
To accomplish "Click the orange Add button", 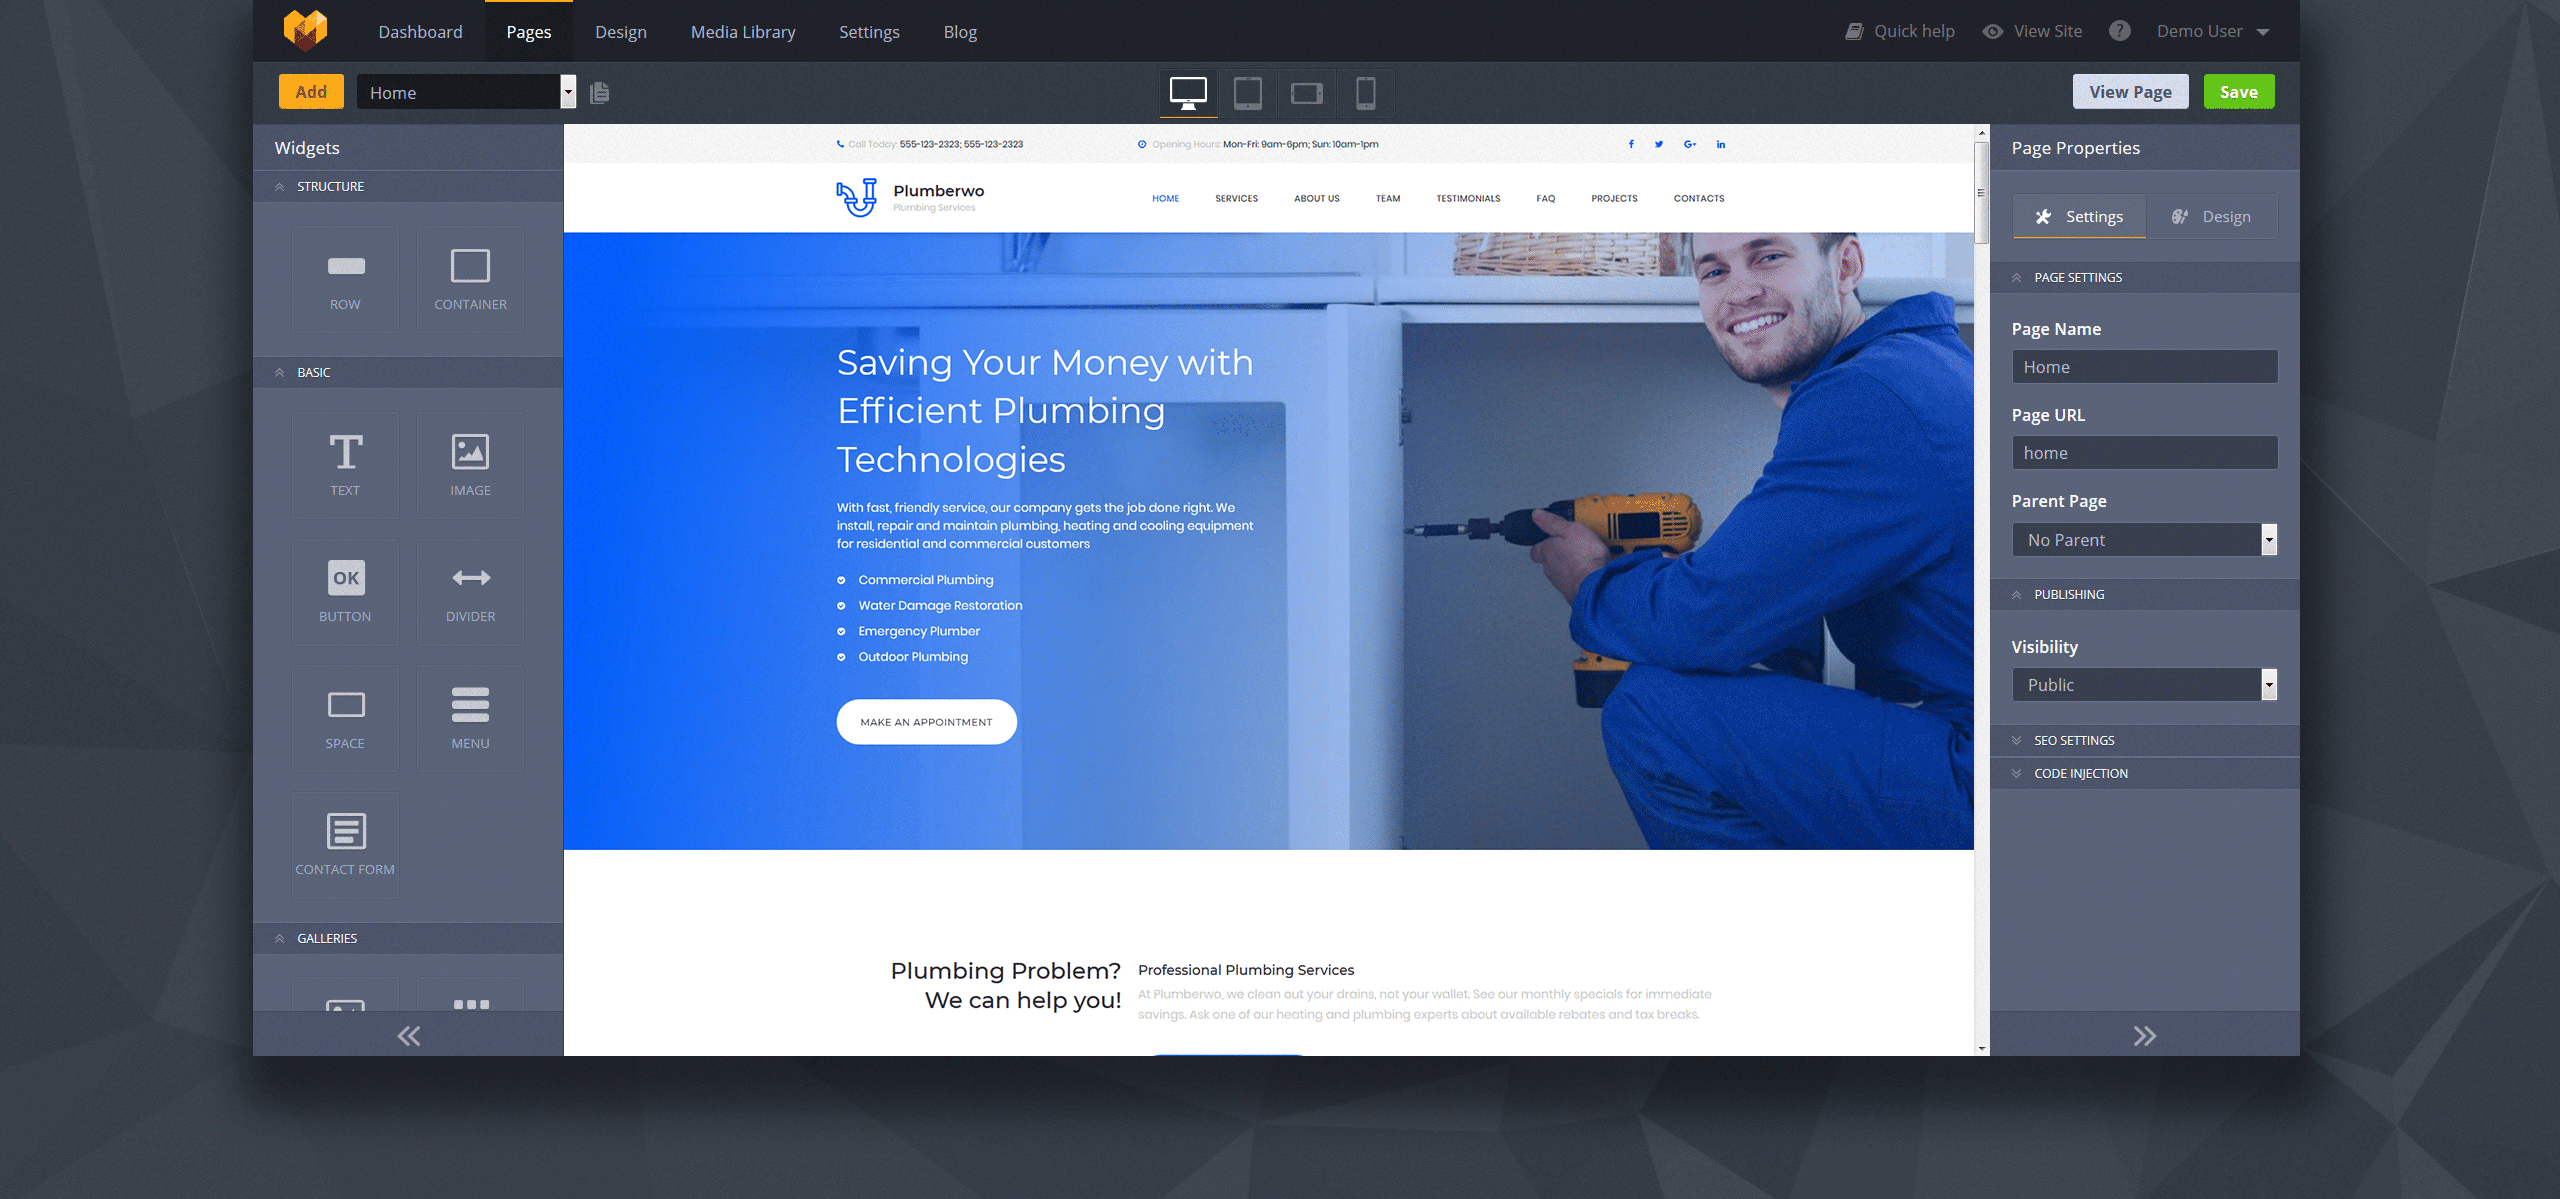I will [311, 92].
